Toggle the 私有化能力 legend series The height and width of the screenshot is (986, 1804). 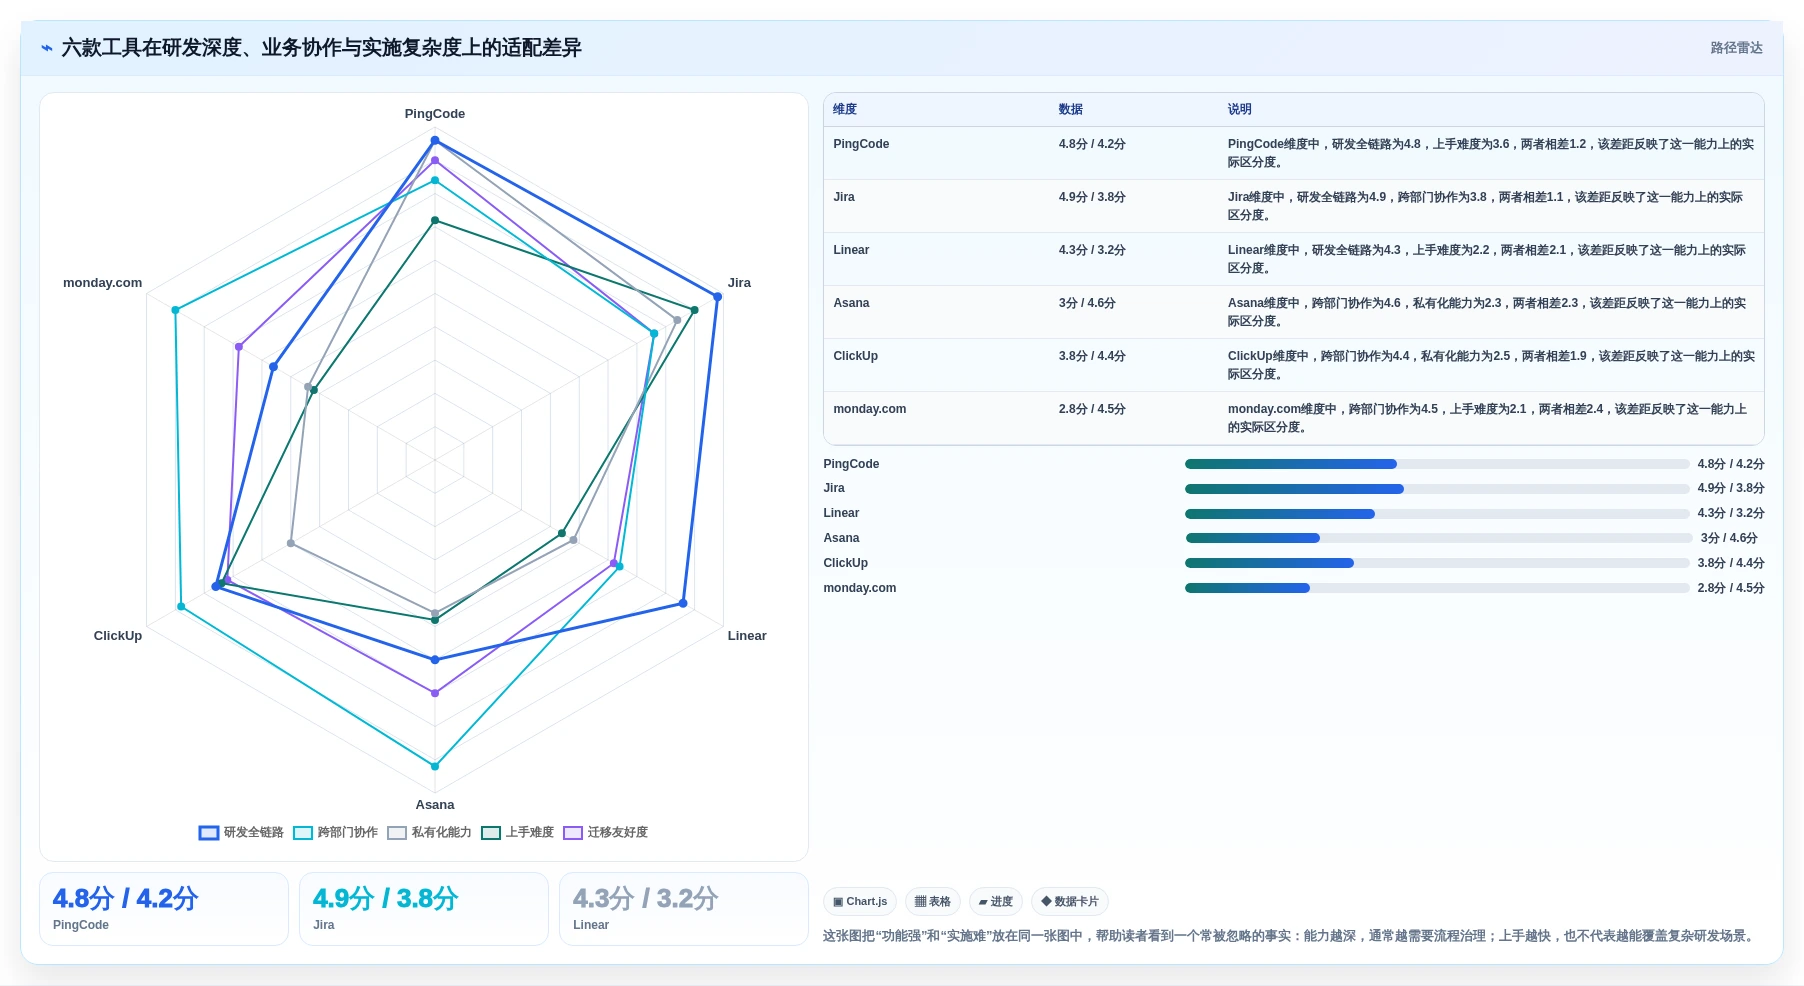point(429,833)
